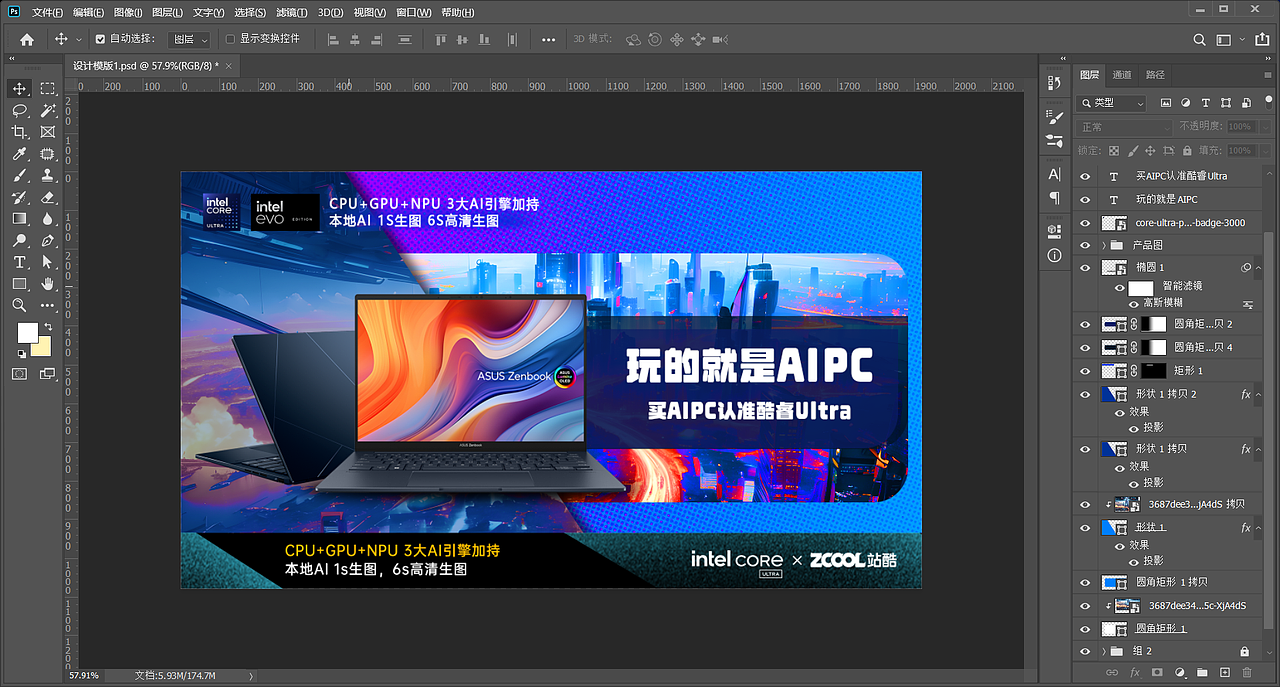Screen dimensions: 1280x687
Task: Hide the 玩的就是 AIPC text layer
Action: click(x=1085, y=199)
